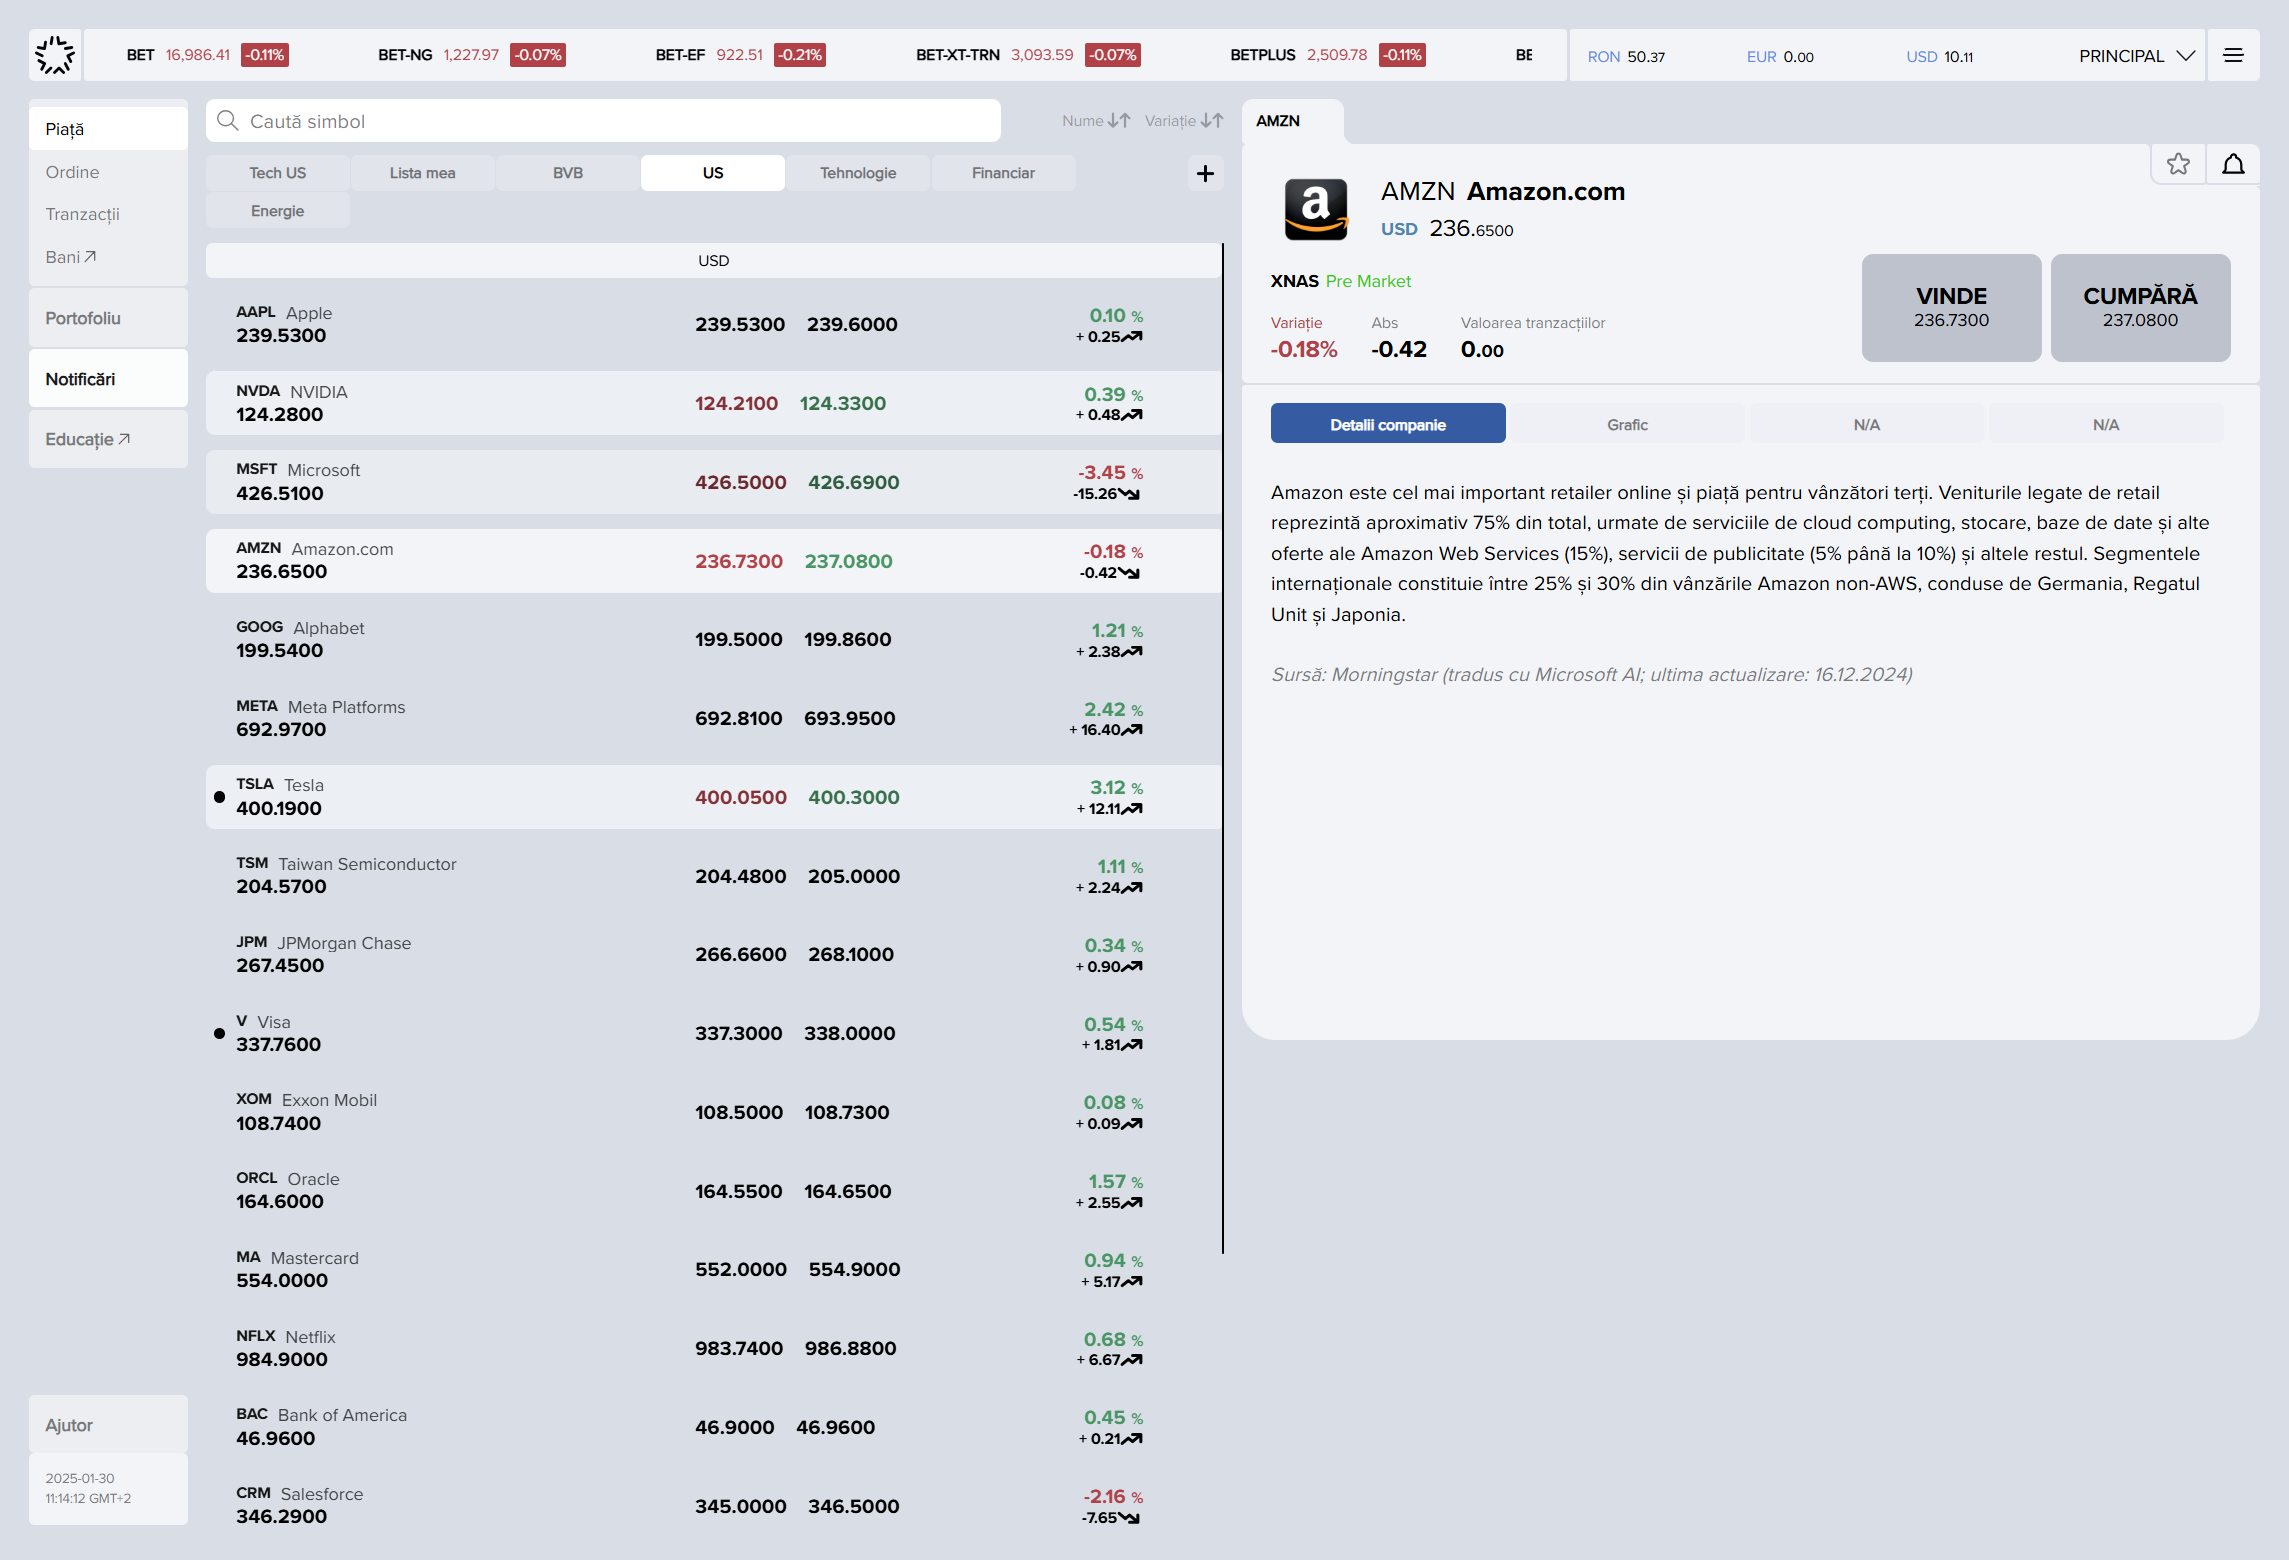Viewport: 2289px width, 1560px height.
Task: Open Notificări in the sidebar
Action: [108, 379]
